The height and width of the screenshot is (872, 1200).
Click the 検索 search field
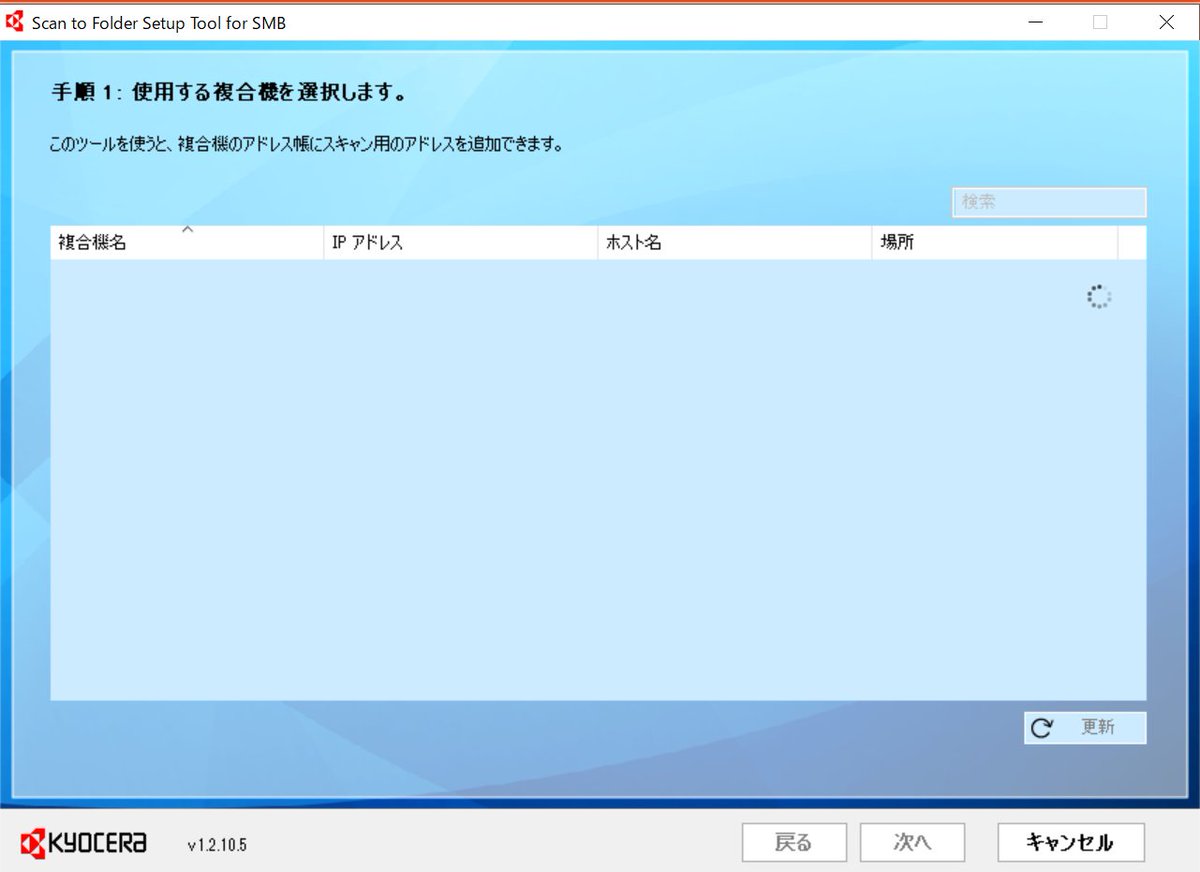pyautogui.click(x=1049, y=202)
